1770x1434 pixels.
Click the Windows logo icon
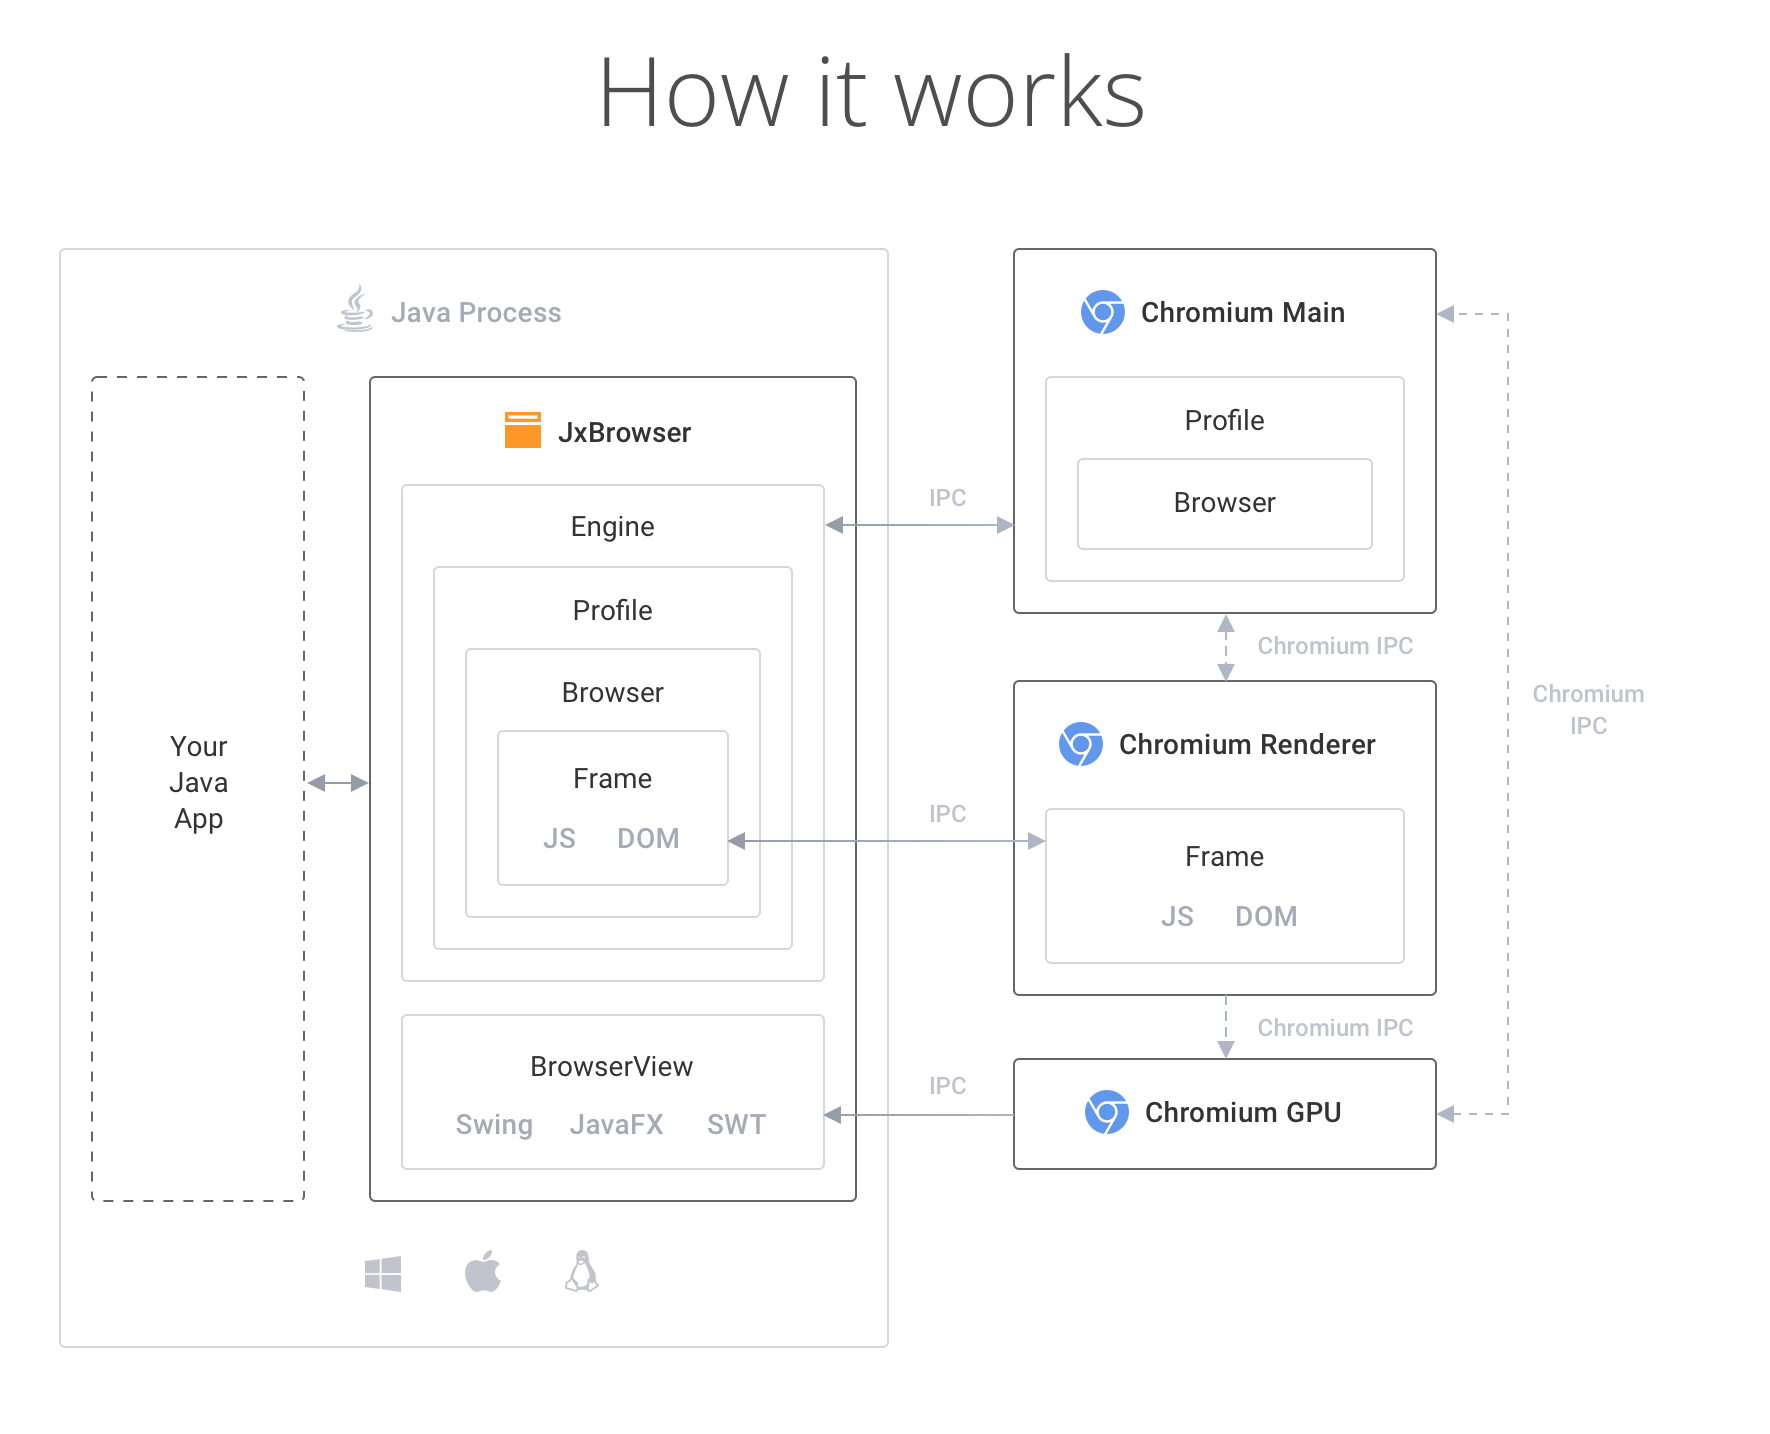pos(383,1274)
